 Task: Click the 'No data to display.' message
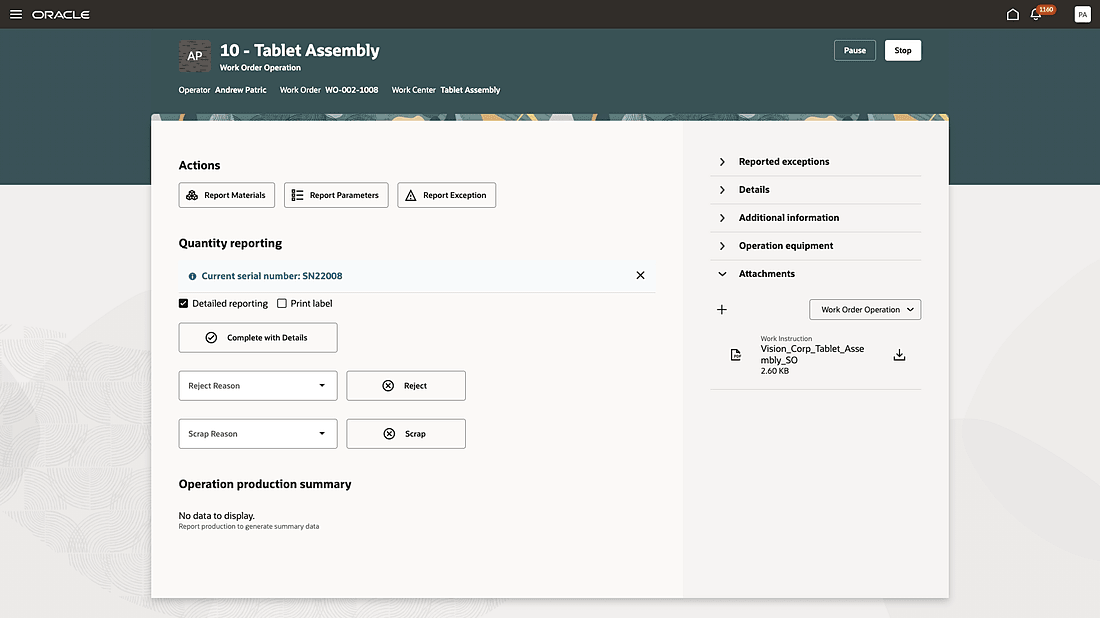tap(217, 516)
